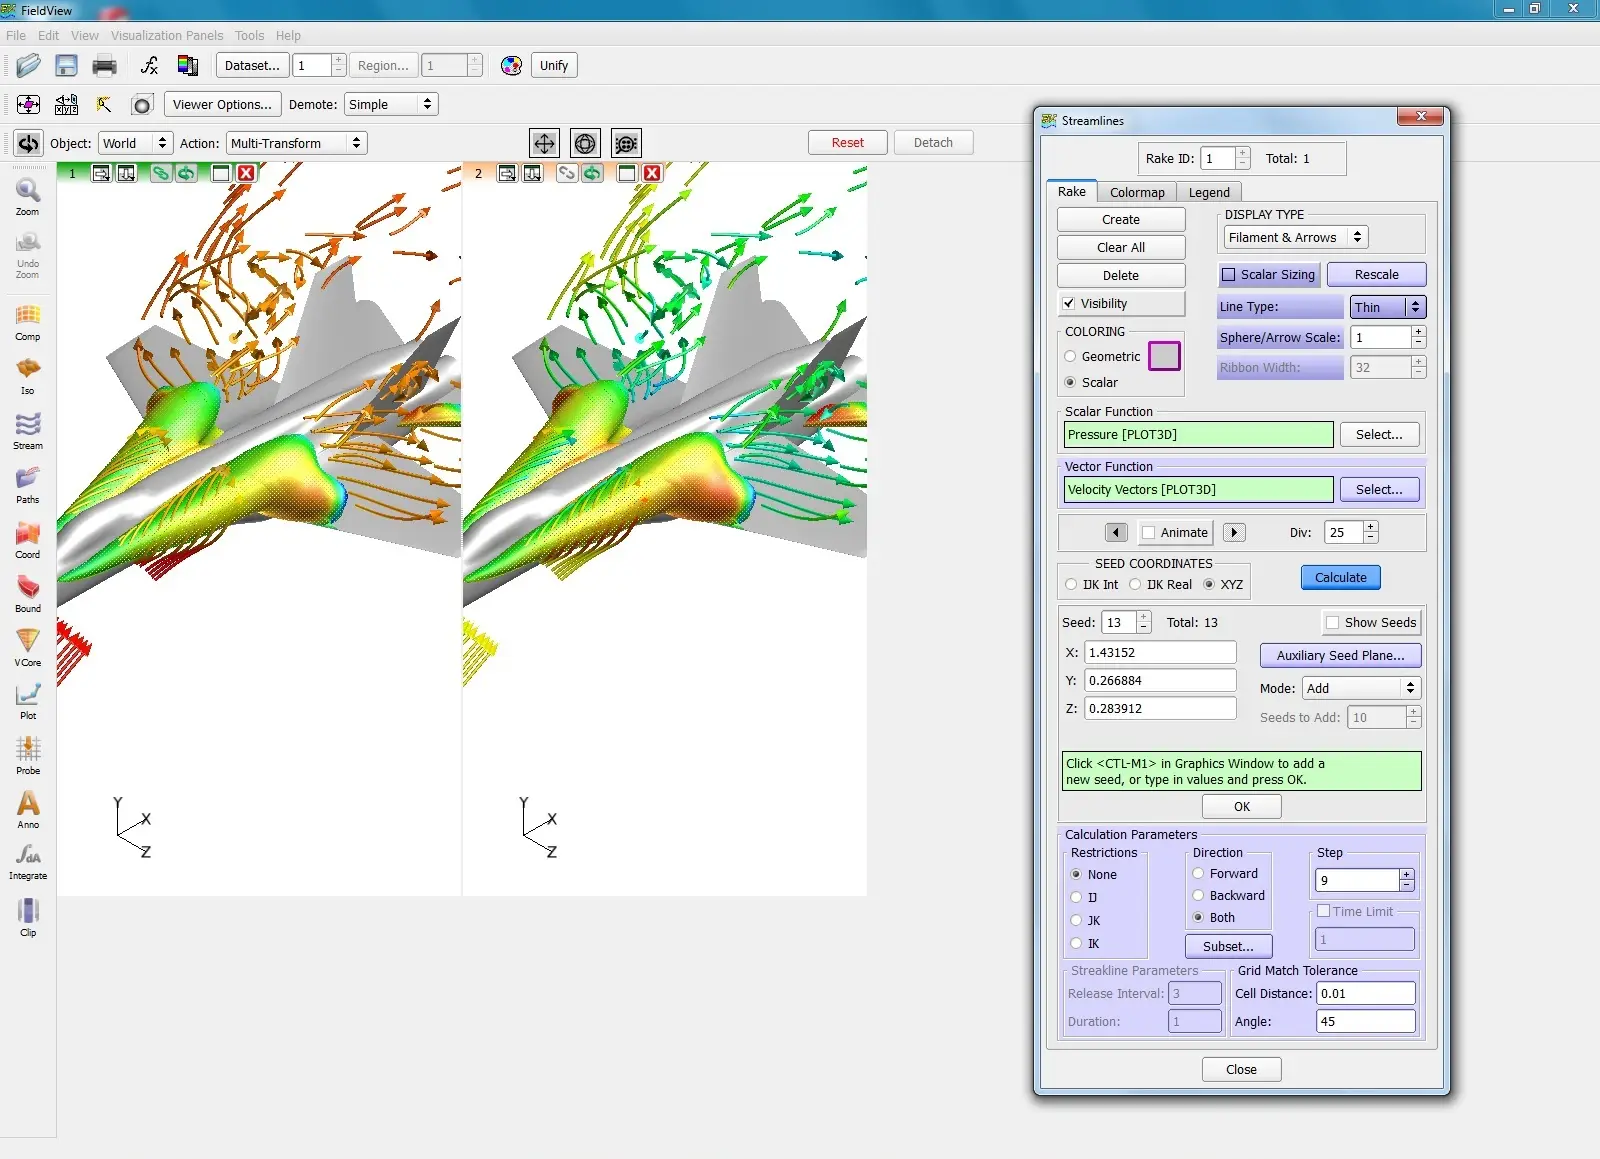This screenshot has width=1600, height=1159.
Task: Click the printer icon
Action: tap(104, 66)
